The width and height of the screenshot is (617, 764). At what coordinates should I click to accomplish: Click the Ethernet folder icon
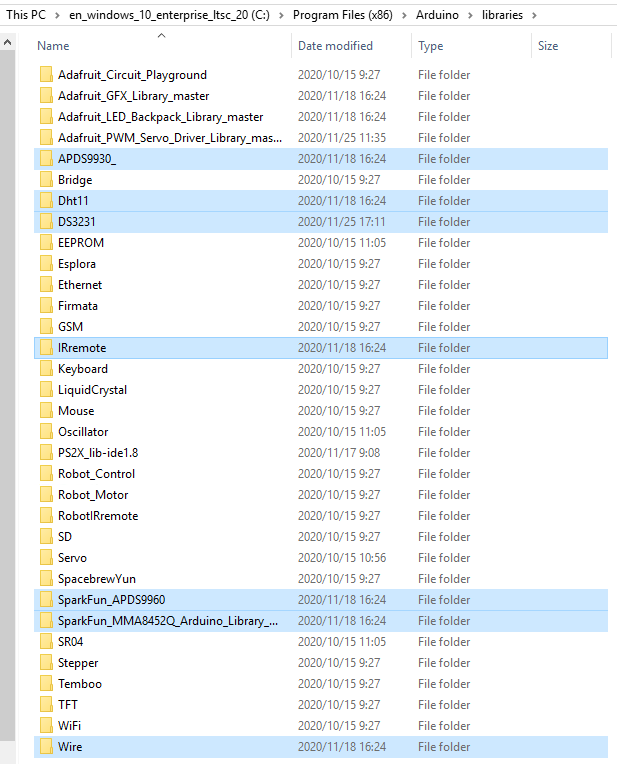click(46, 284)
